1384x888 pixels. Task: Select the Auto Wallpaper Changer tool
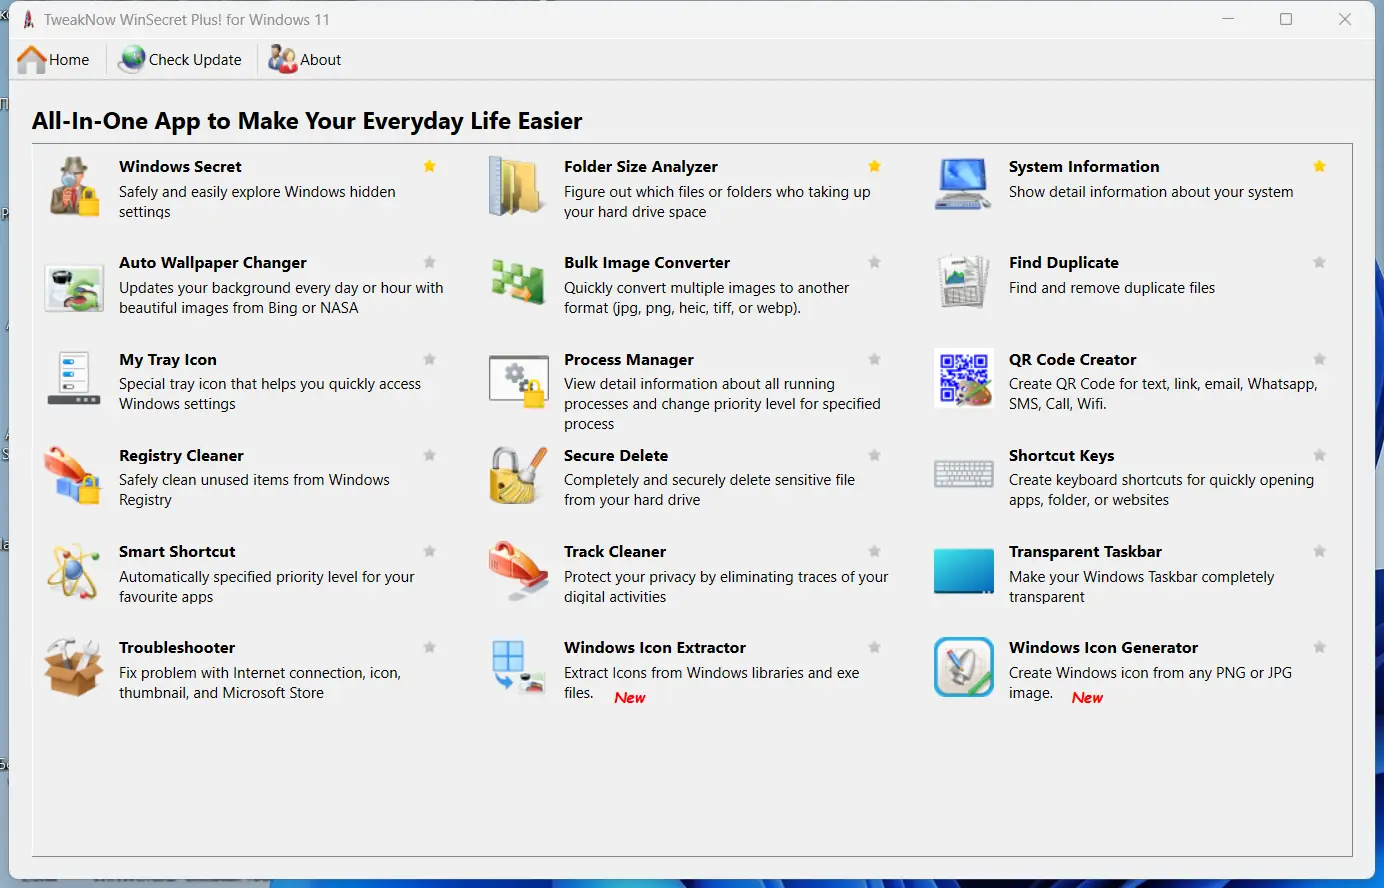coord(212,262)
